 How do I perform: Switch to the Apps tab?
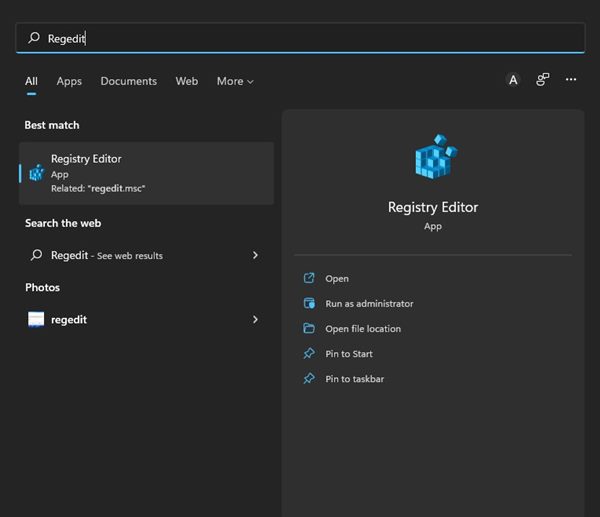pyautogui.click(x=69, y=81)
